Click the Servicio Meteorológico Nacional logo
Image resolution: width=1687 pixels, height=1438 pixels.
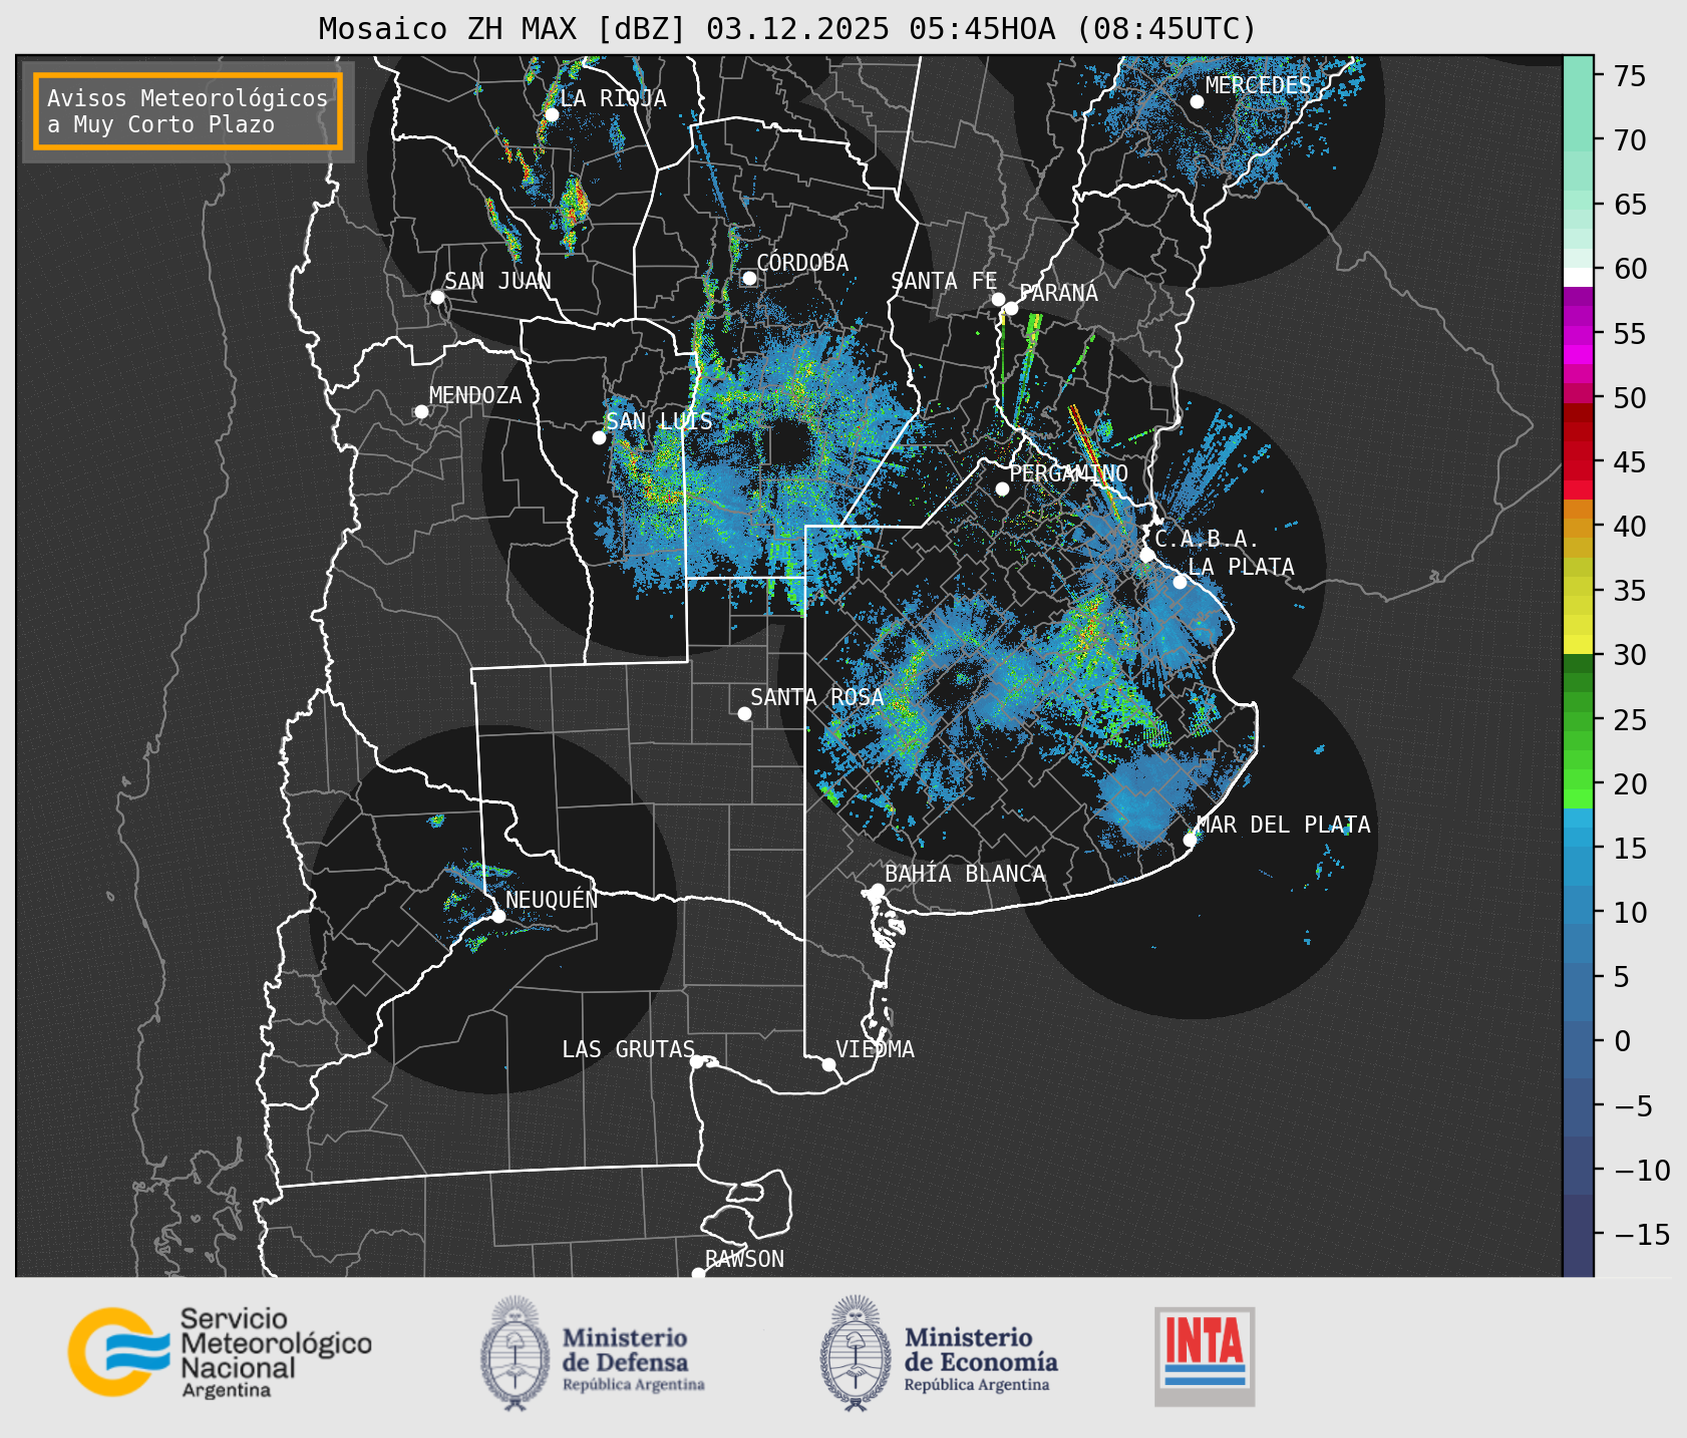219,1352
